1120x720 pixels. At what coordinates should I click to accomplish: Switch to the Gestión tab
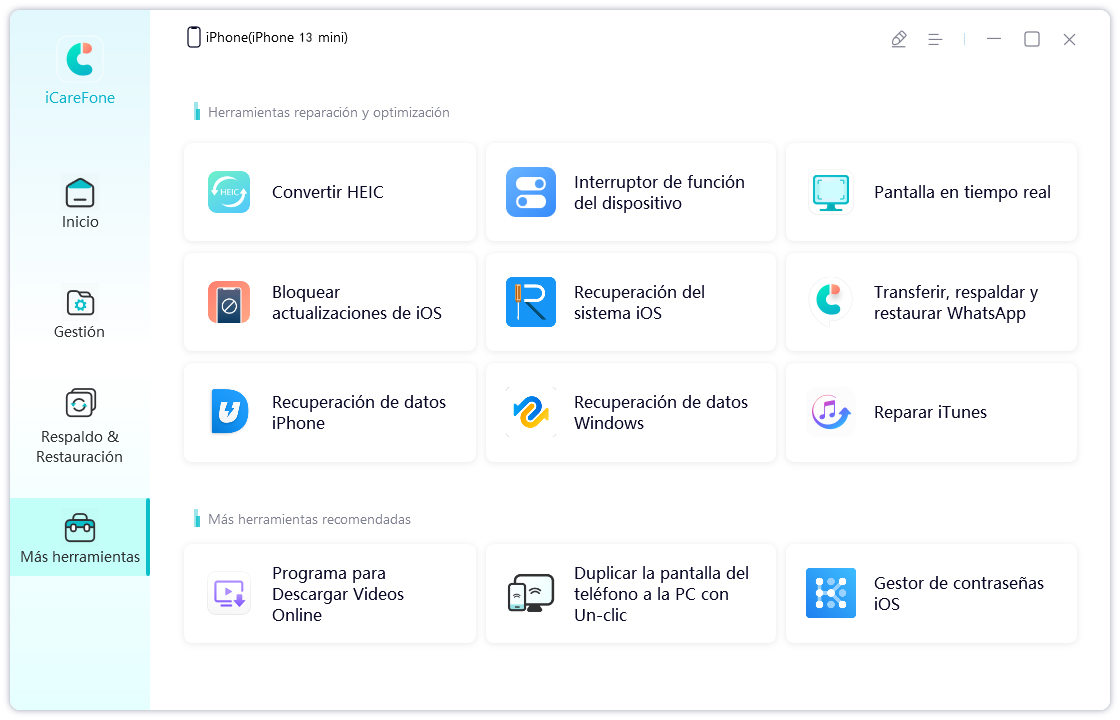[x=80, y=314]
